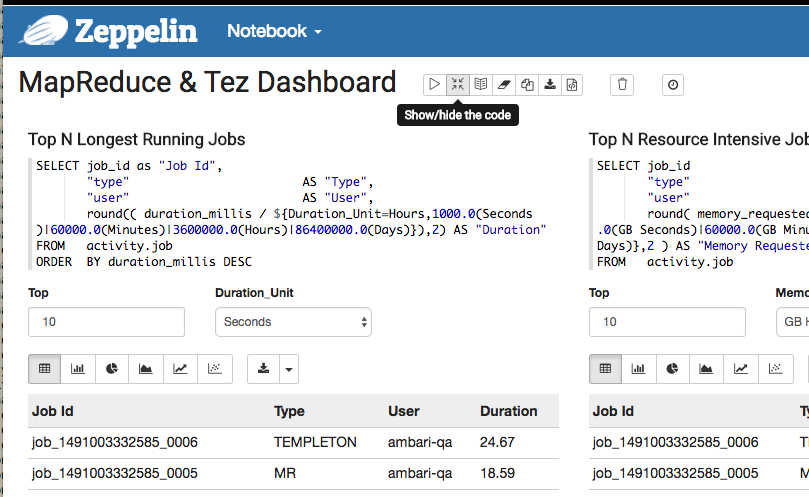Download the longest running jobs data

[263, 369]
